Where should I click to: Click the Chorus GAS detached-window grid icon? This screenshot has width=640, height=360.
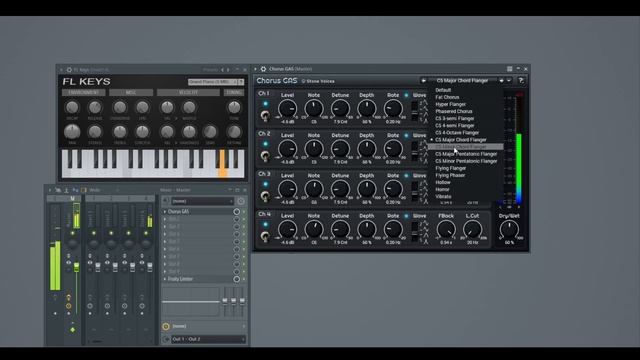tap(509, 69)
